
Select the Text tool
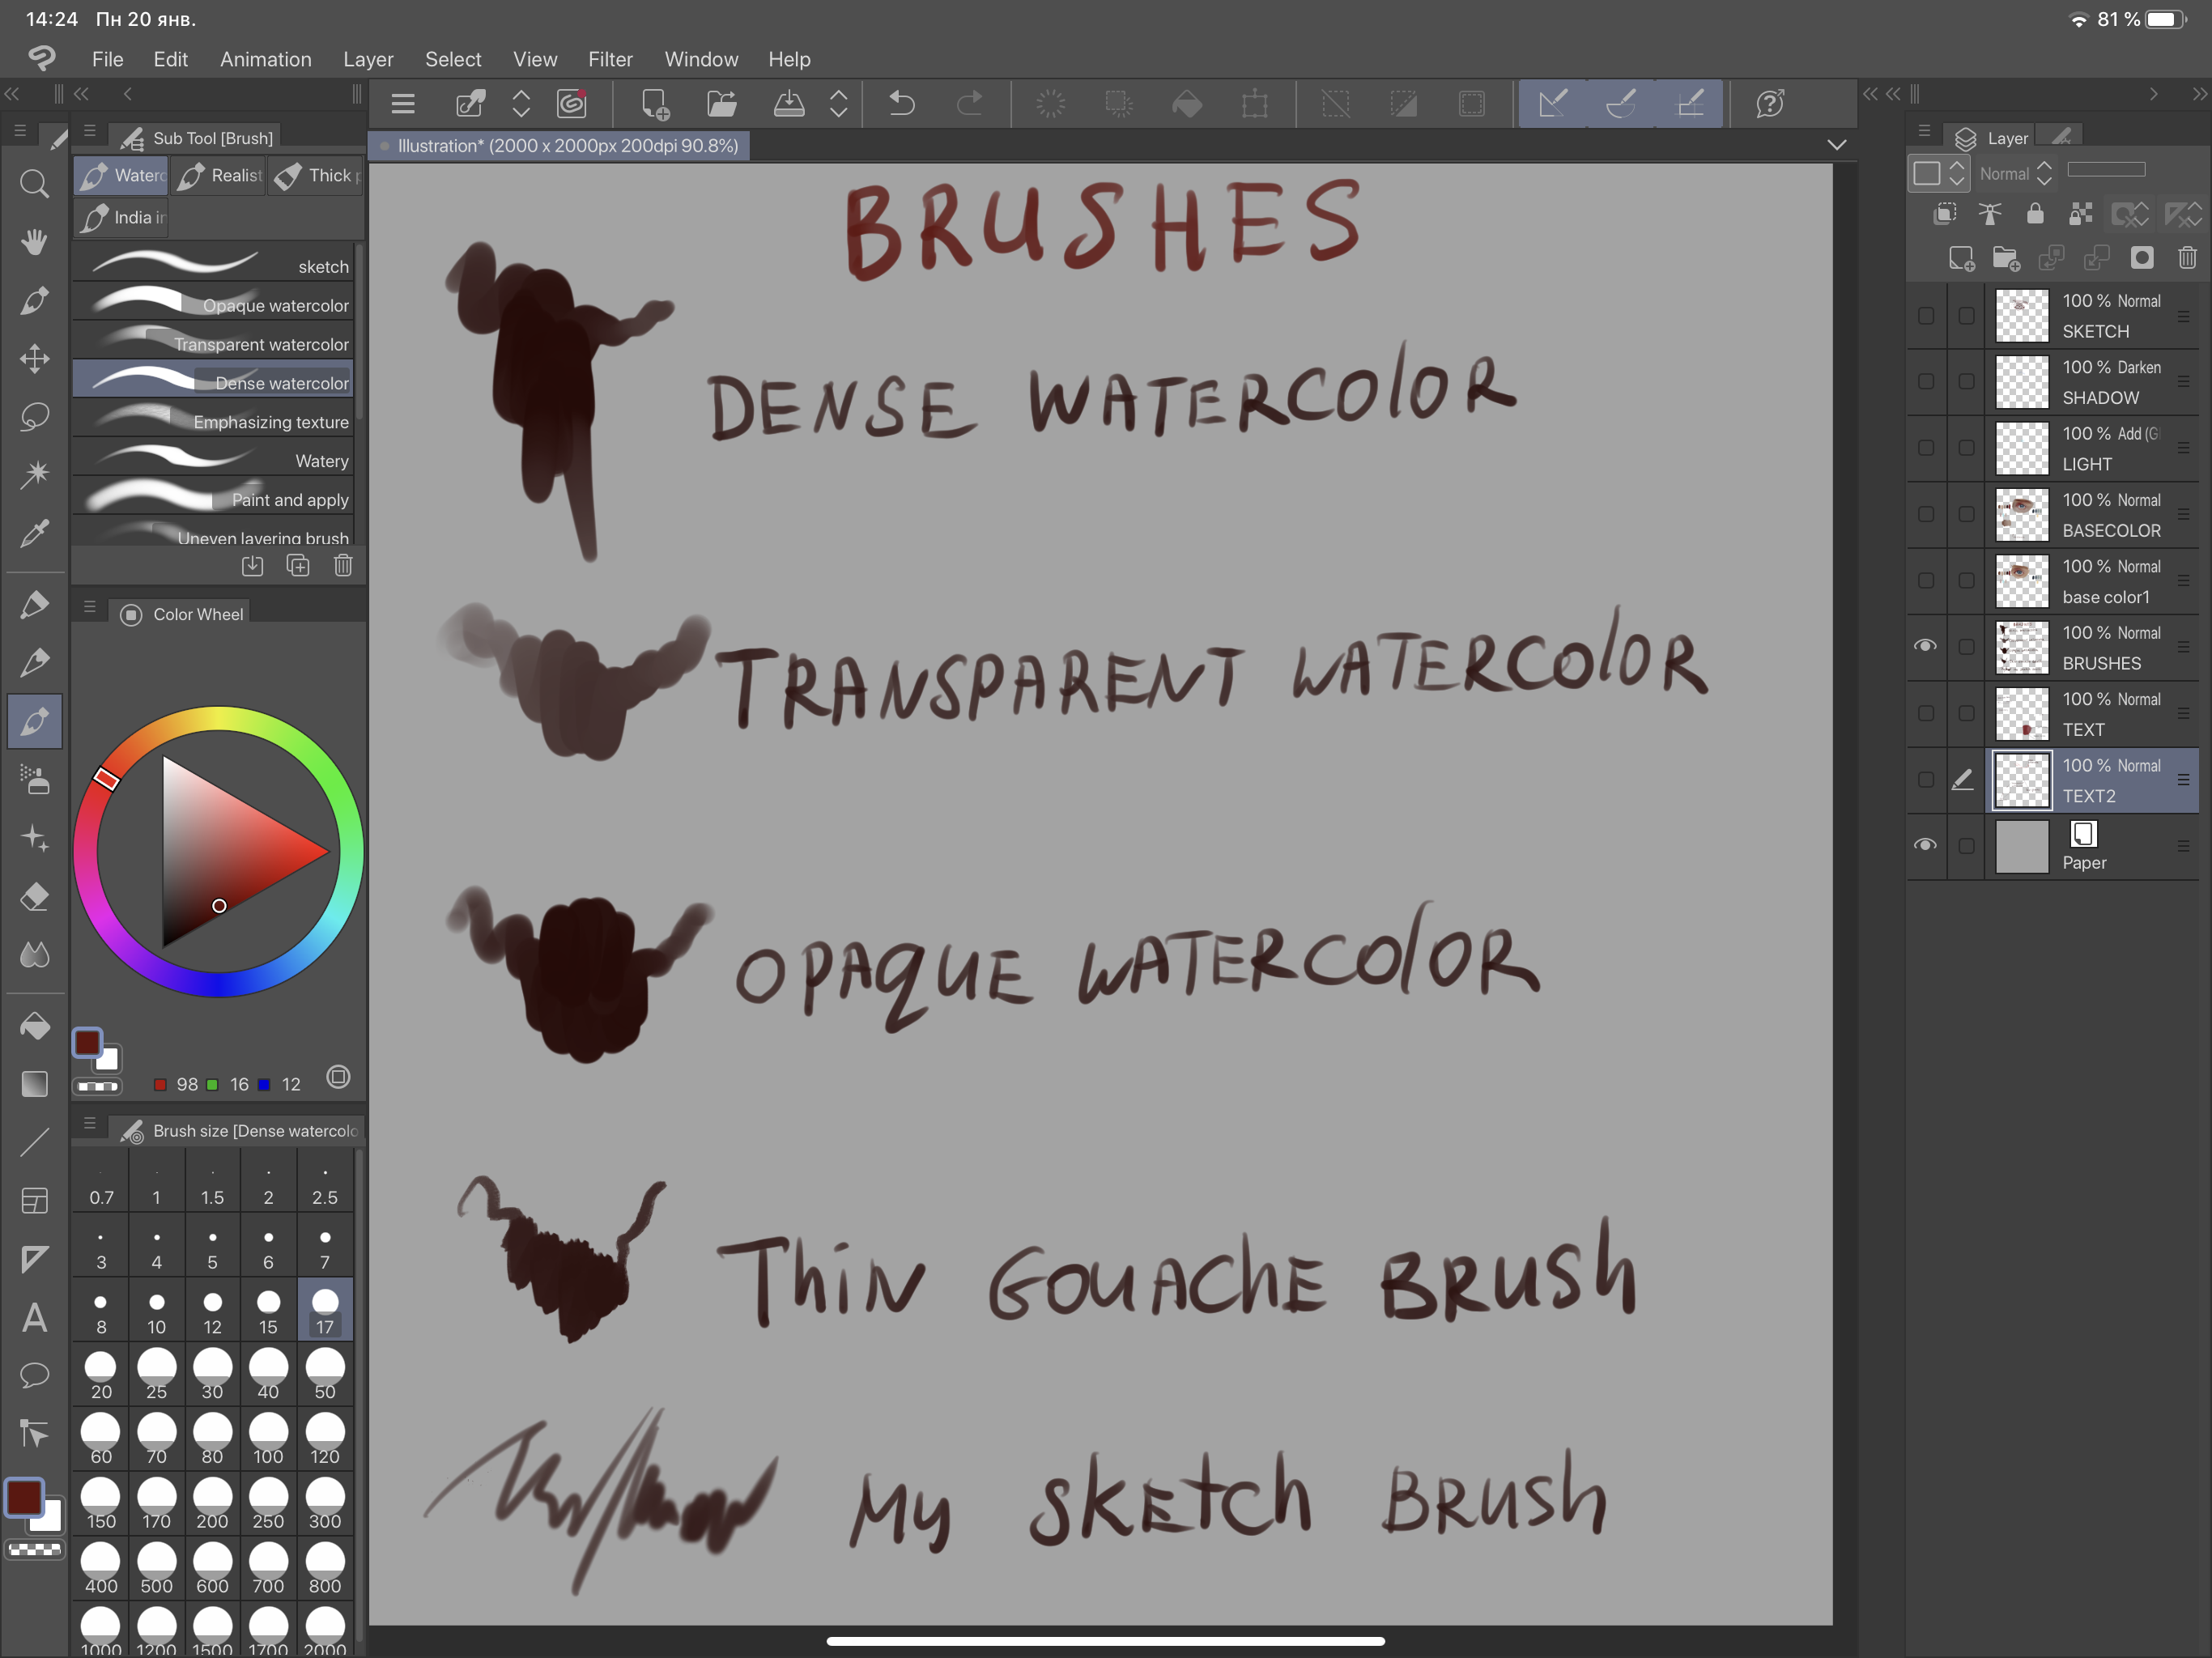coord(35,1317)
